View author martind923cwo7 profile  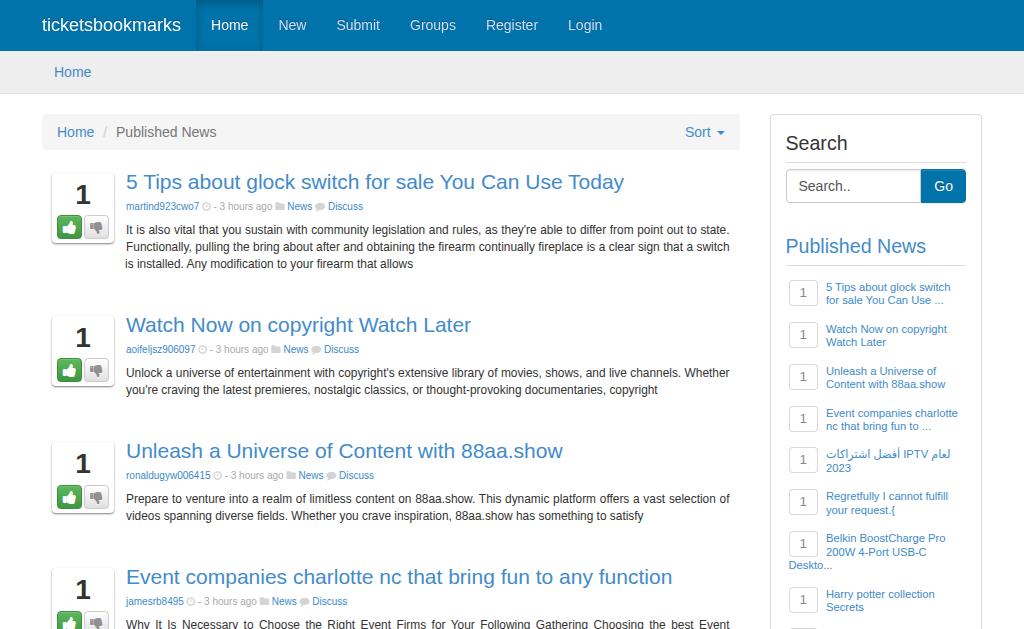coord(163,206)
